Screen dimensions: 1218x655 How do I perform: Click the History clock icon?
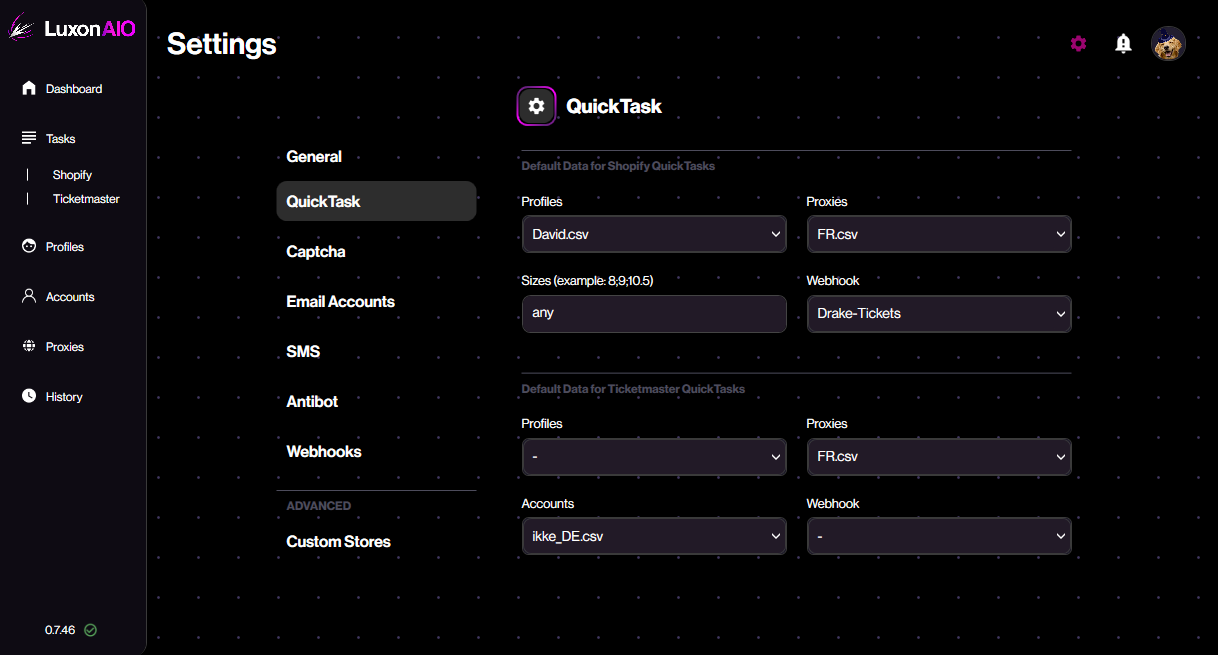pos(29,396)
